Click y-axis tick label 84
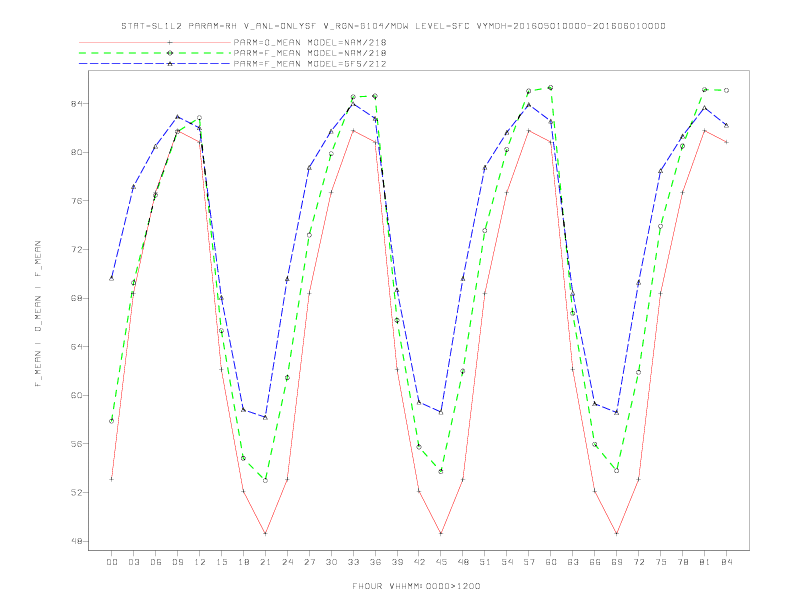This screenshot has width=792, height=612. pos(77,104)
